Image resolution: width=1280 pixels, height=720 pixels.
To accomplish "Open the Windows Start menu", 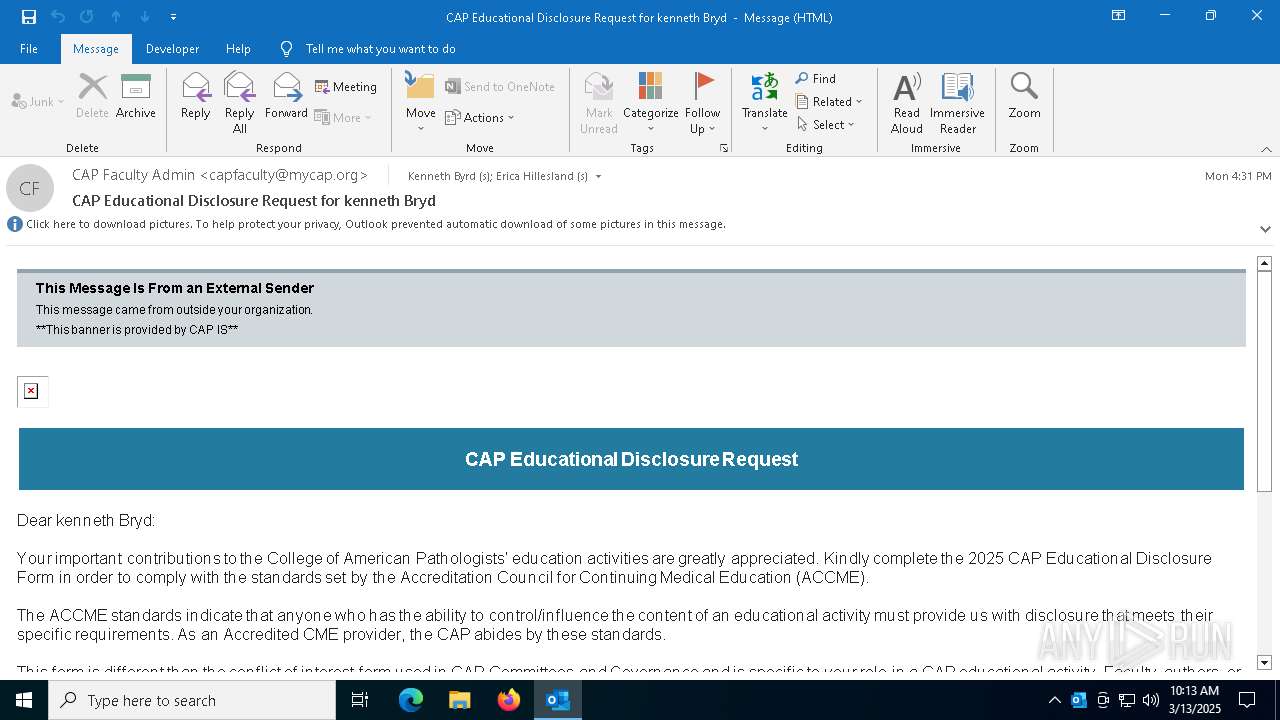I will 24,700.
